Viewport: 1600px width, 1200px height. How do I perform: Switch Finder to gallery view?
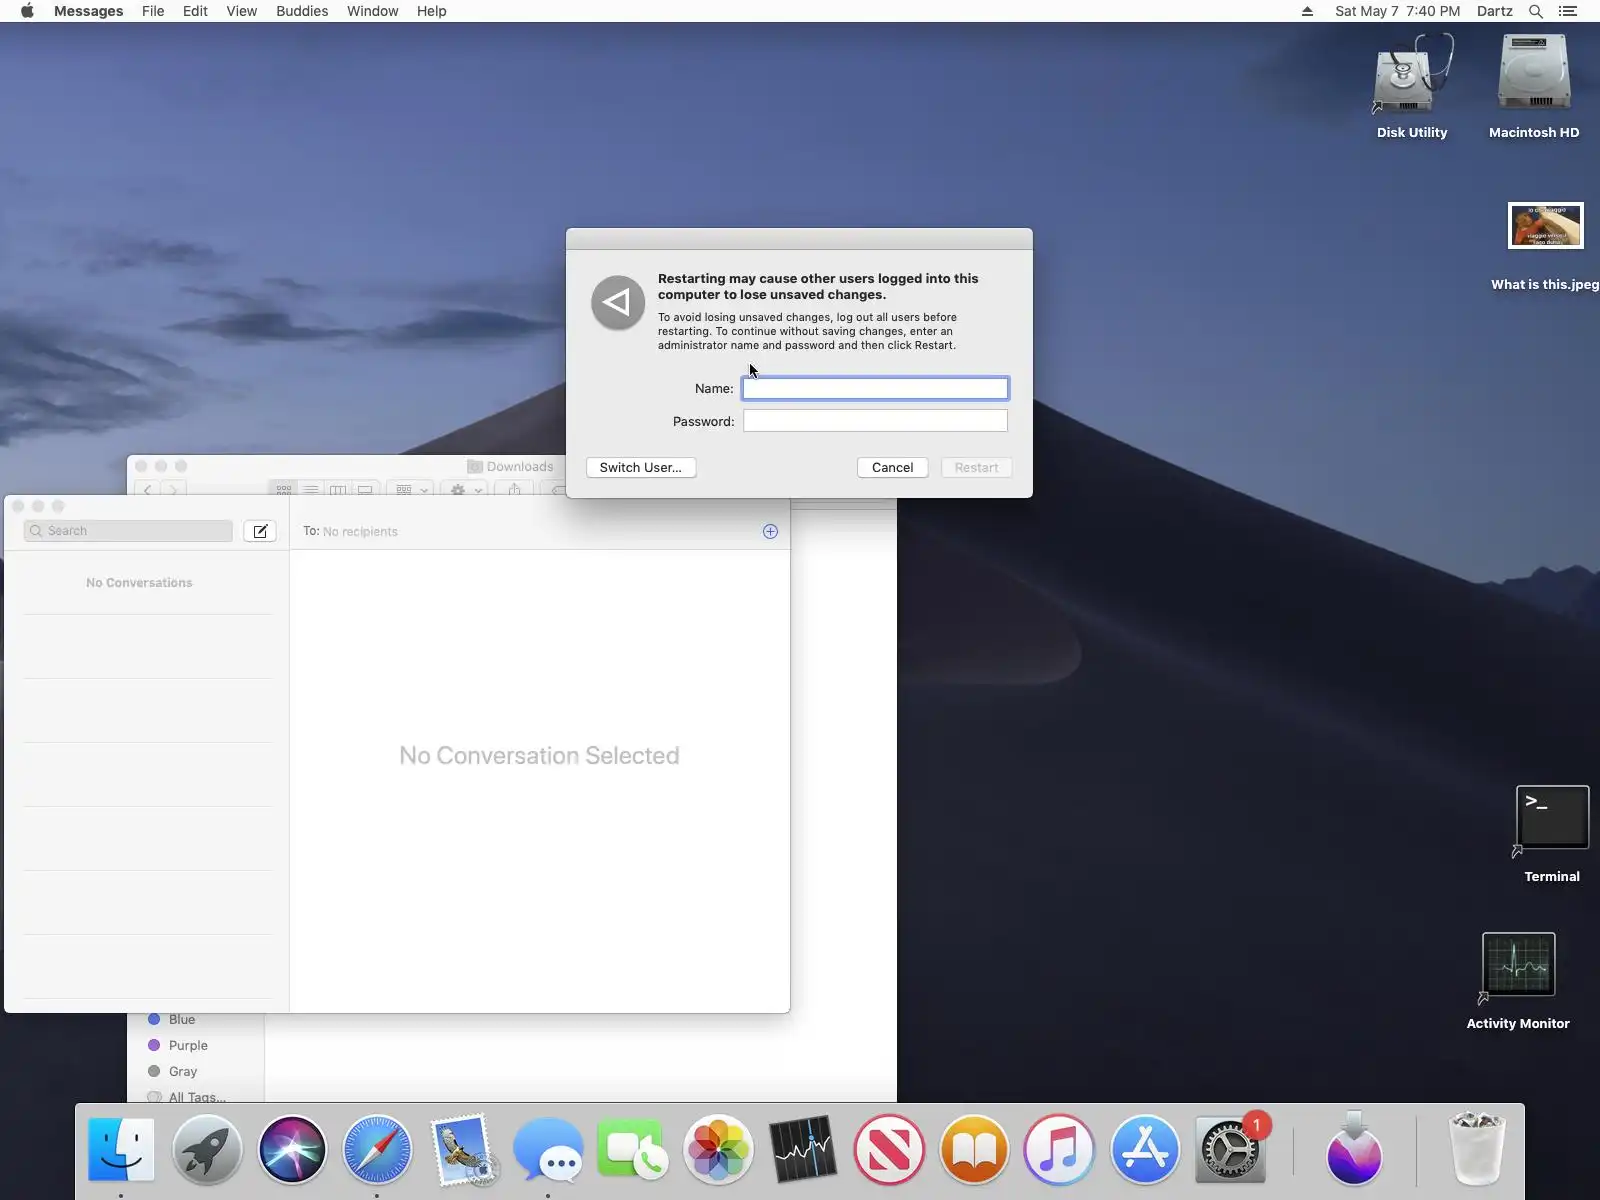click(x=365, y=490)
